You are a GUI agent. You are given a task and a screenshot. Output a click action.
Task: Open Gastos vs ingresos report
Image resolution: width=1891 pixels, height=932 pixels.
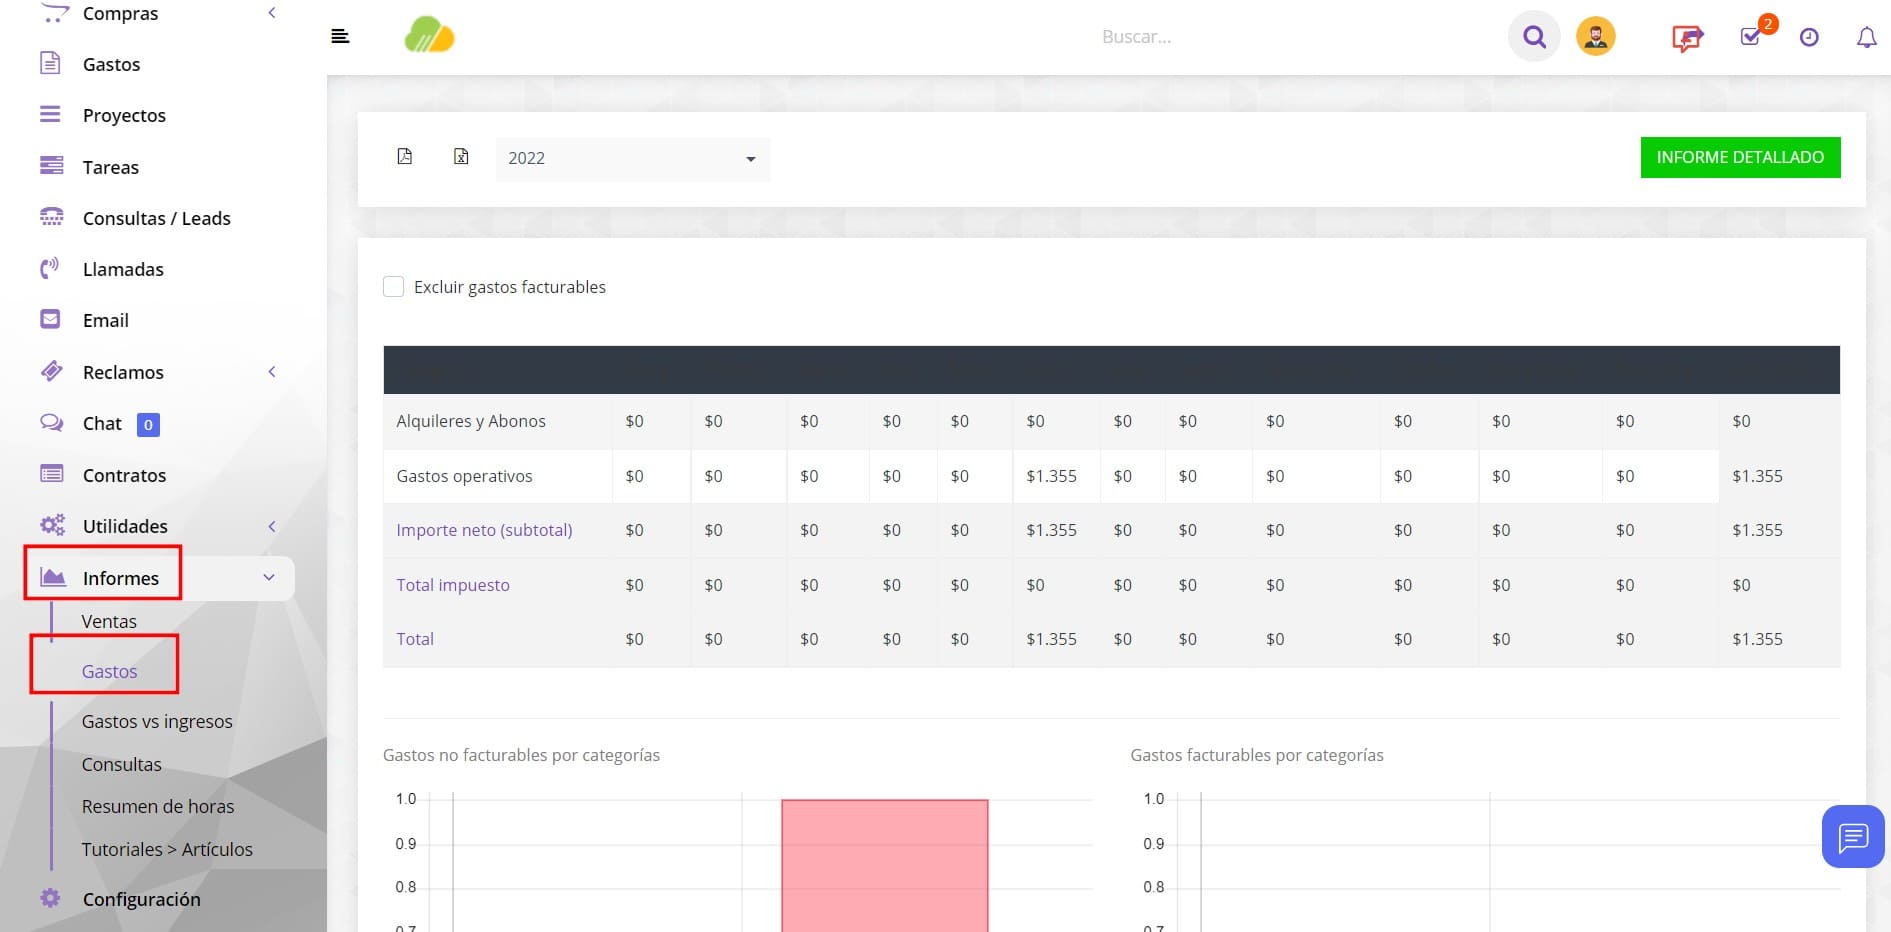[157, 721]
